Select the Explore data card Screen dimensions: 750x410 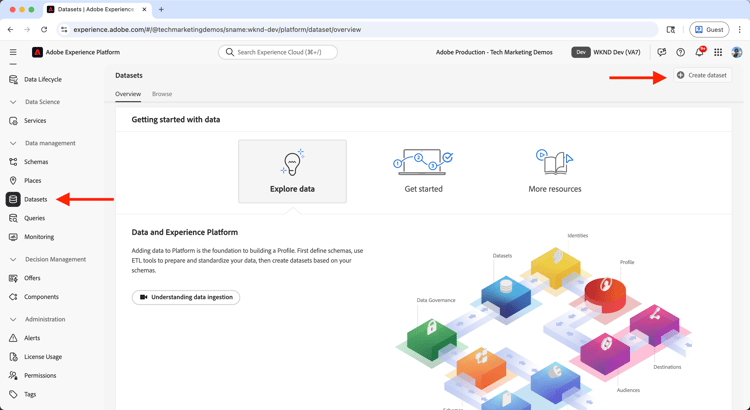point(292,171)
